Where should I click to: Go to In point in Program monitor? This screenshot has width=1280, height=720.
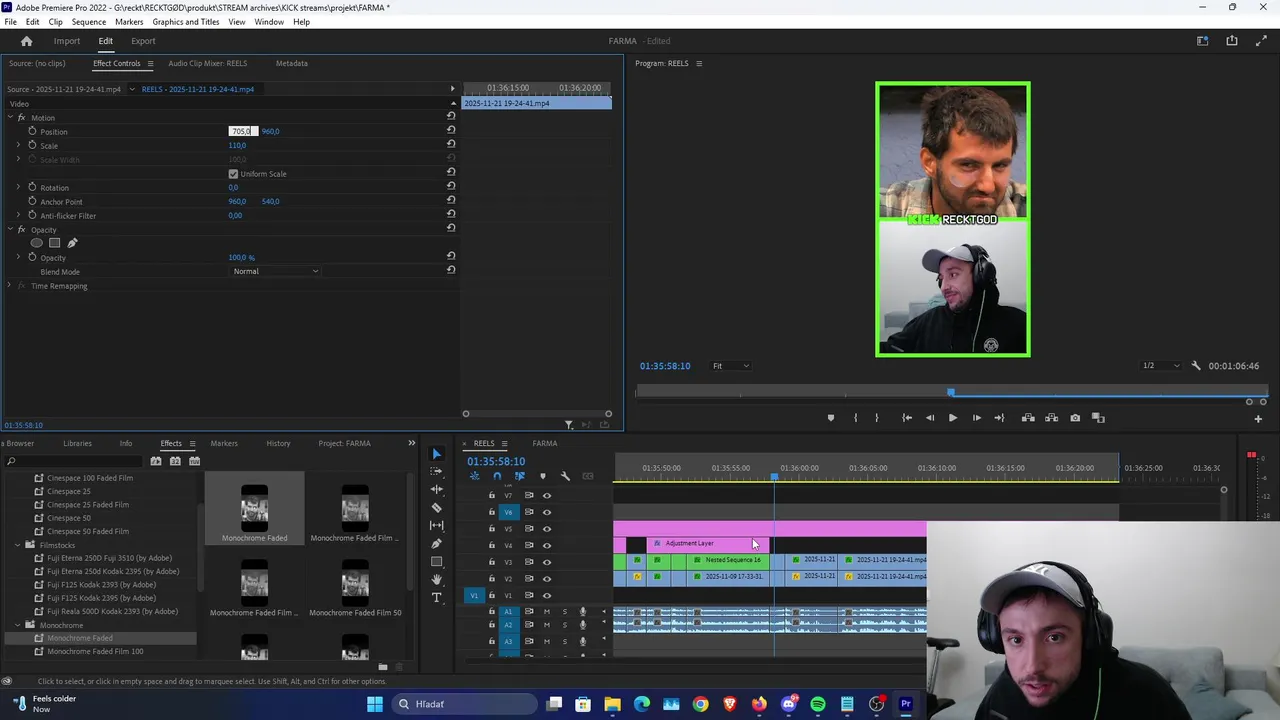tap(907, 418)
